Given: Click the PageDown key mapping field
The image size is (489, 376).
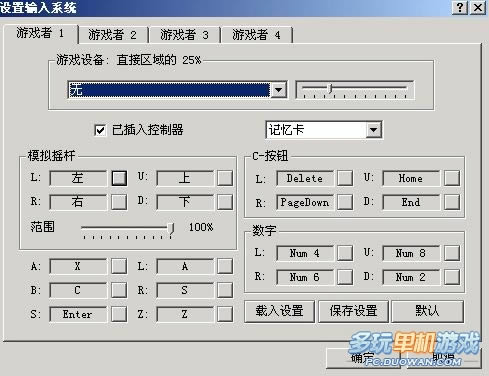Looking at the screenshot, I should 305,202.
